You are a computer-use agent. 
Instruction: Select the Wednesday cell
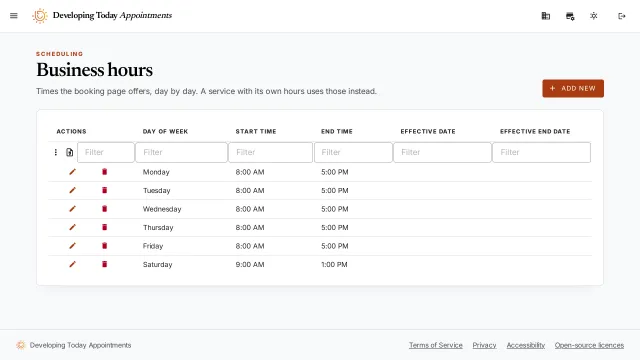click(x=162, y=209)
